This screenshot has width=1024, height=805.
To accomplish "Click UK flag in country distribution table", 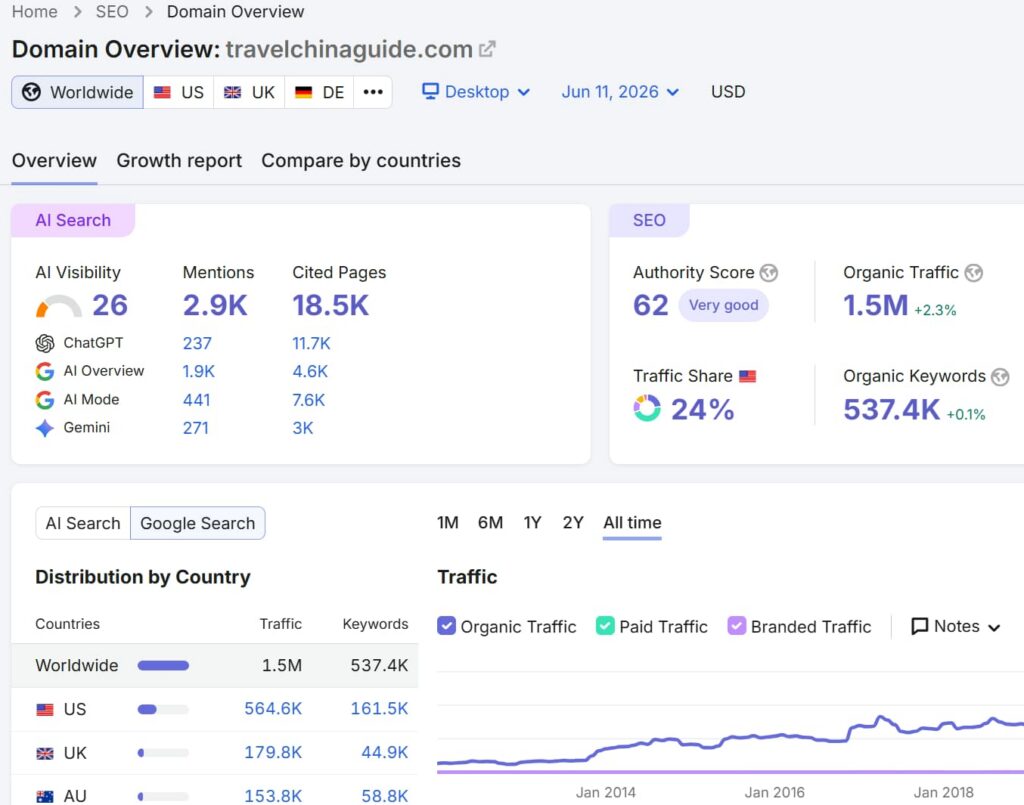I will coord(45,753).
